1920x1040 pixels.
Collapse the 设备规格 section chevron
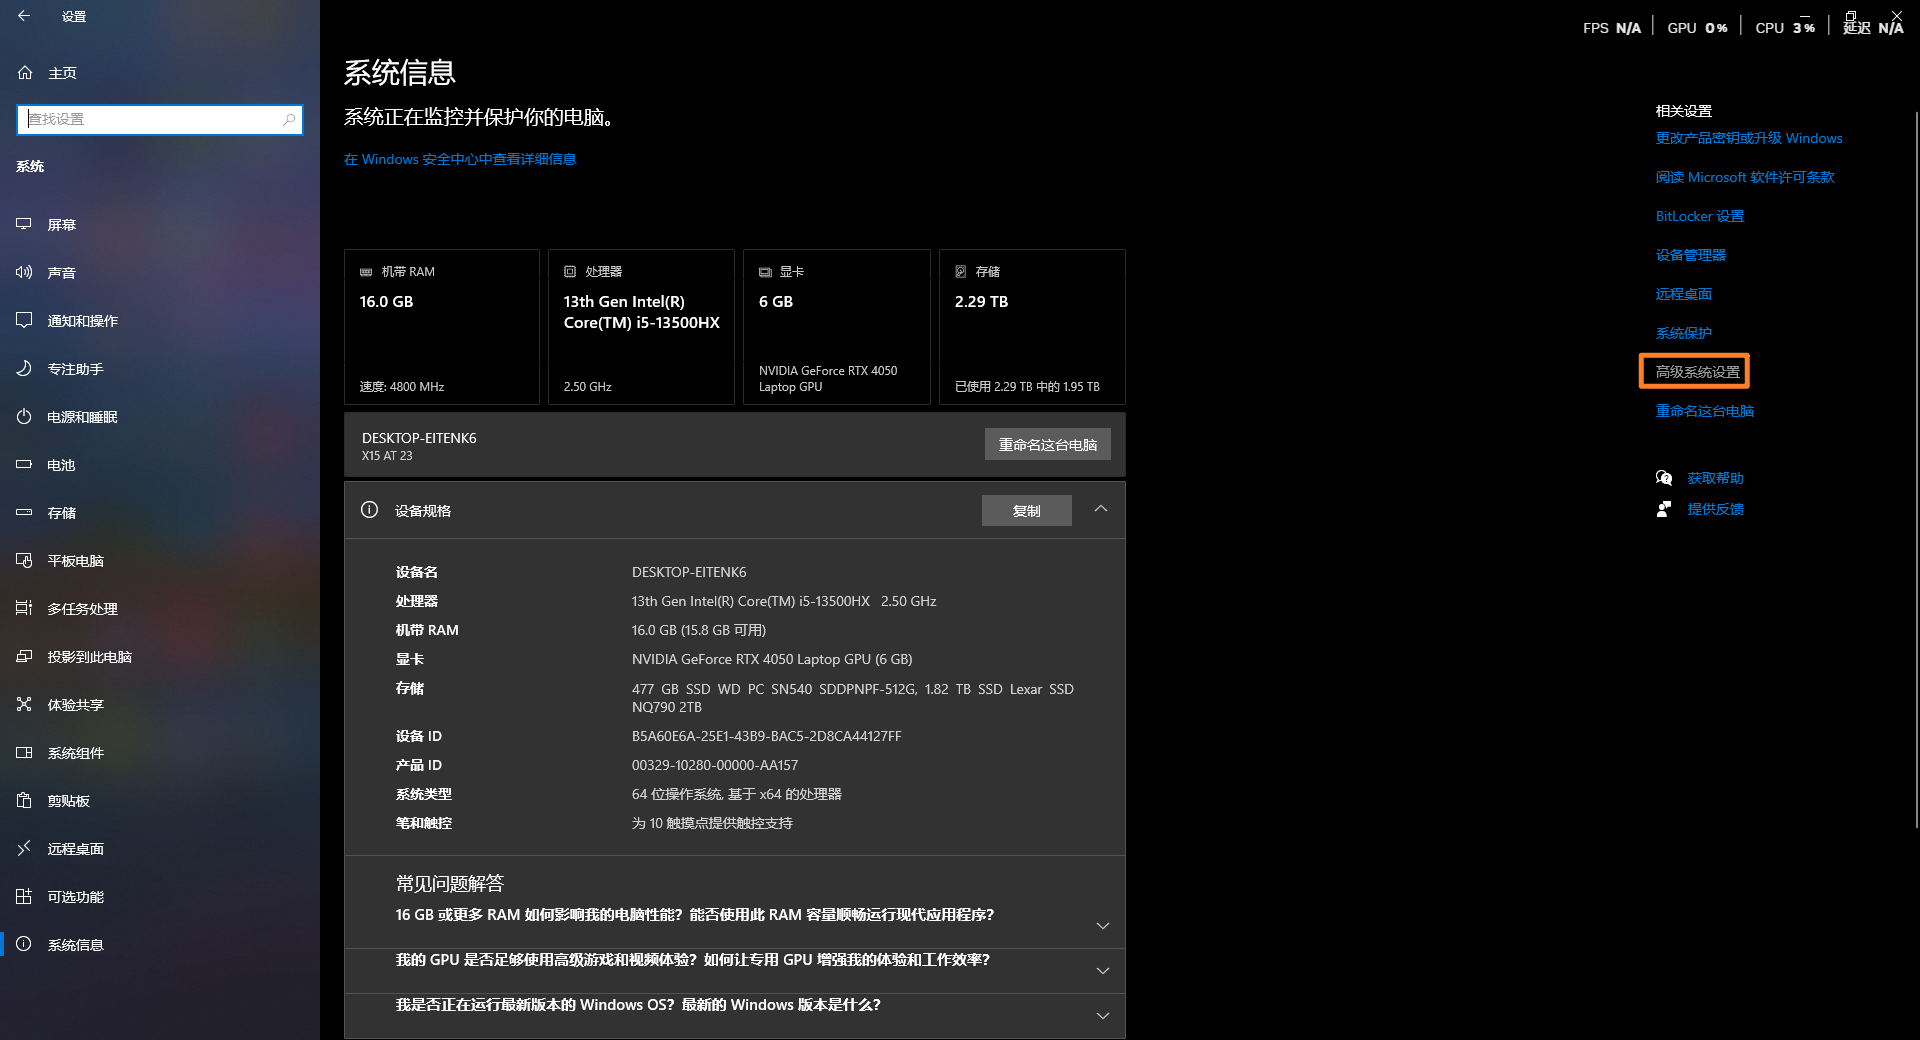1101,509
